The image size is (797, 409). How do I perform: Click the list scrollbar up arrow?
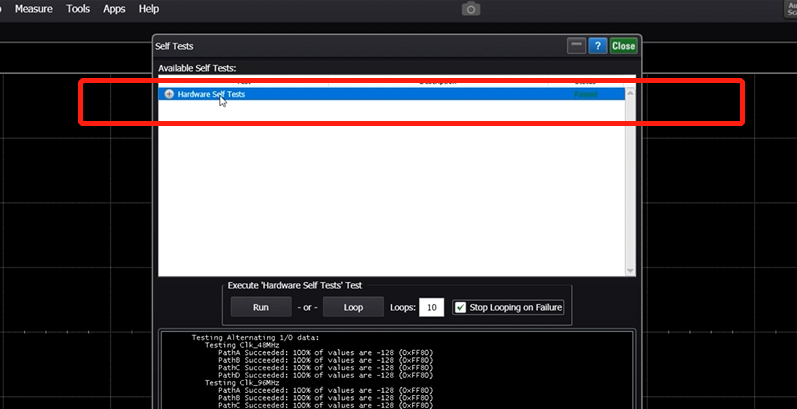click(630, 92)
